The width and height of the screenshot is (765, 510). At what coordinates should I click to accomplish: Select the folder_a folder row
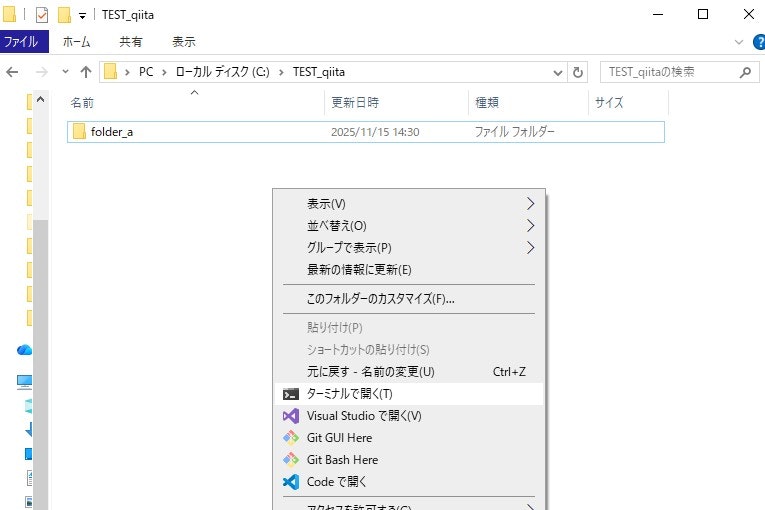click(x=365, y=132)
